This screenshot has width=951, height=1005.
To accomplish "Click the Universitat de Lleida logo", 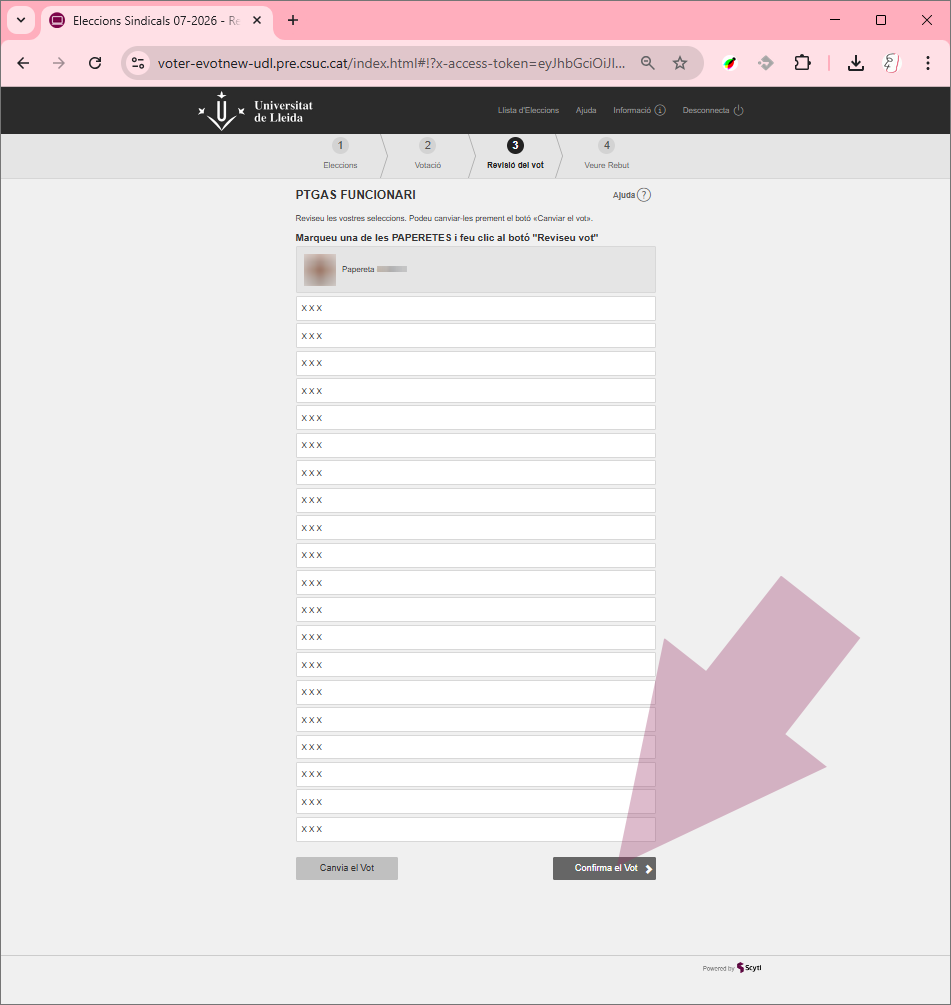I will pos(256,111).
